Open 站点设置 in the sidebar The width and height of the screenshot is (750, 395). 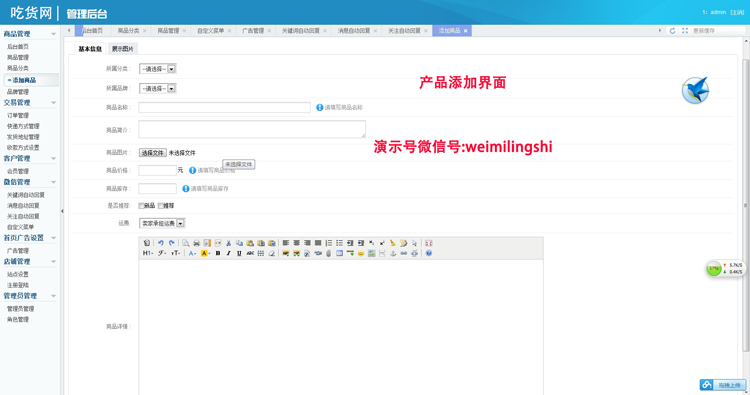(x=18, y=274)
